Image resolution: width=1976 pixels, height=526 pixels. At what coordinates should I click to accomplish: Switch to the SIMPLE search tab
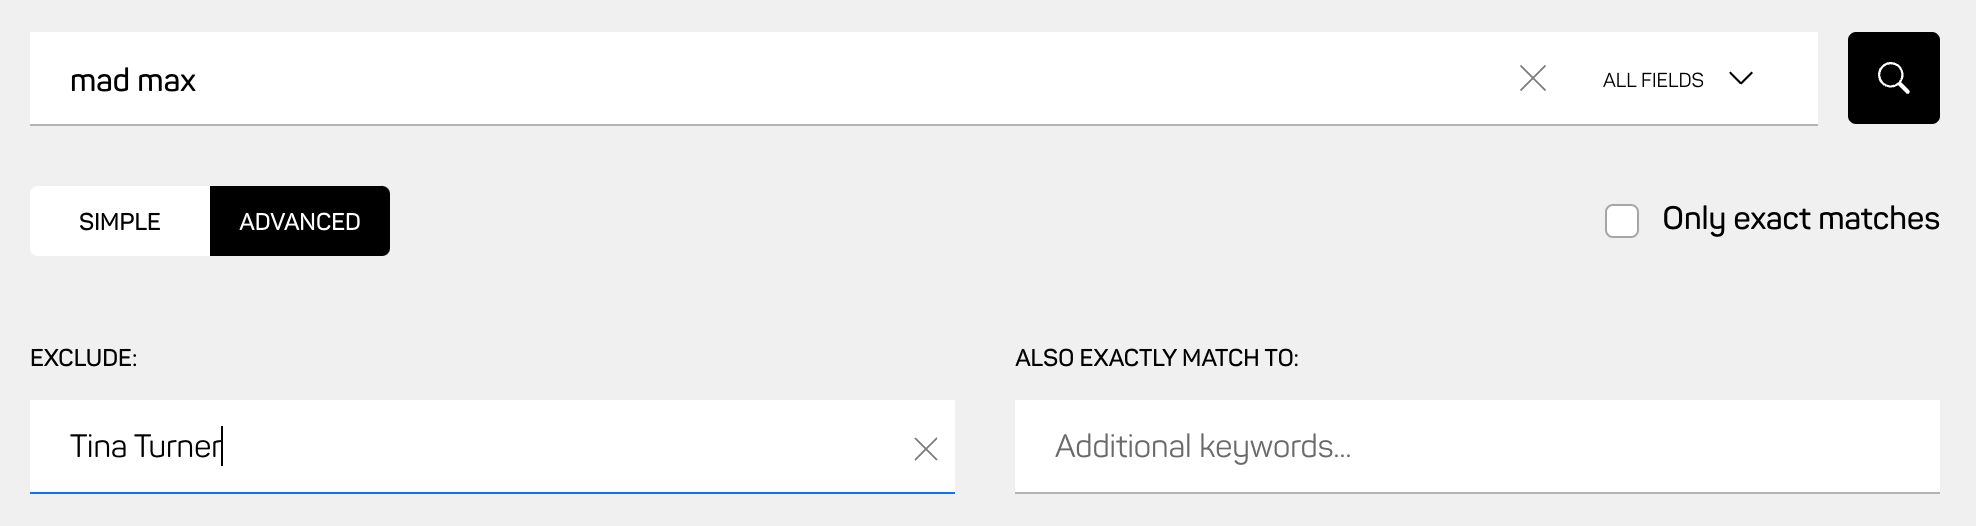120,221
